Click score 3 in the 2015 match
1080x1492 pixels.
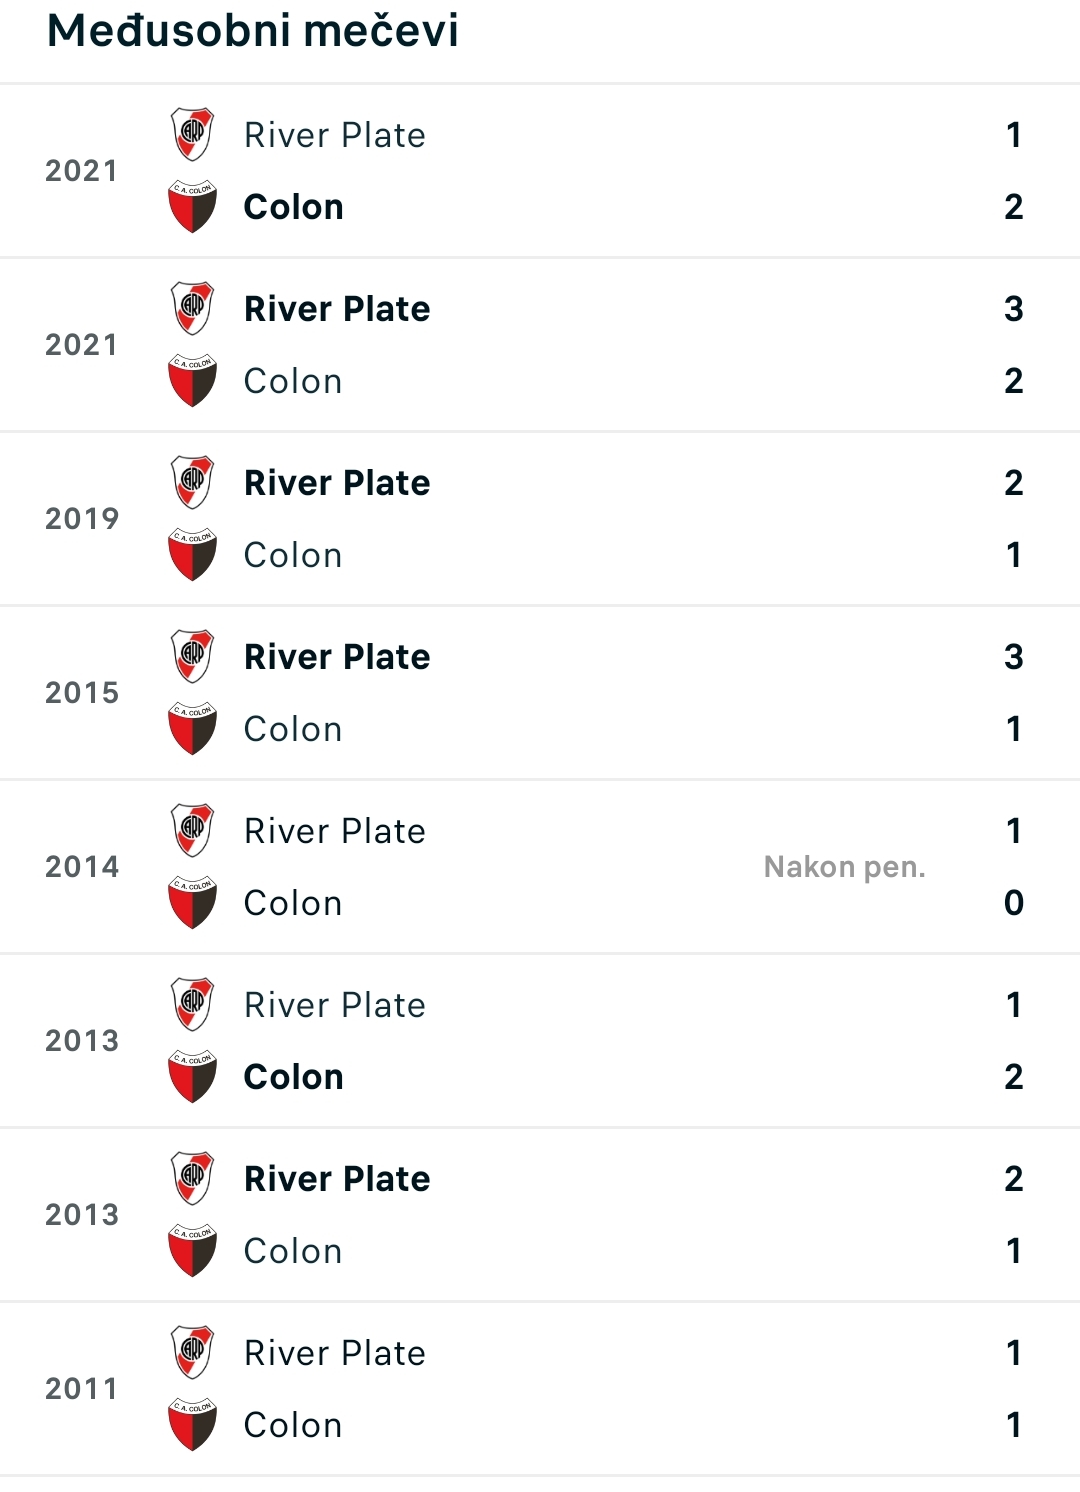1014,657
